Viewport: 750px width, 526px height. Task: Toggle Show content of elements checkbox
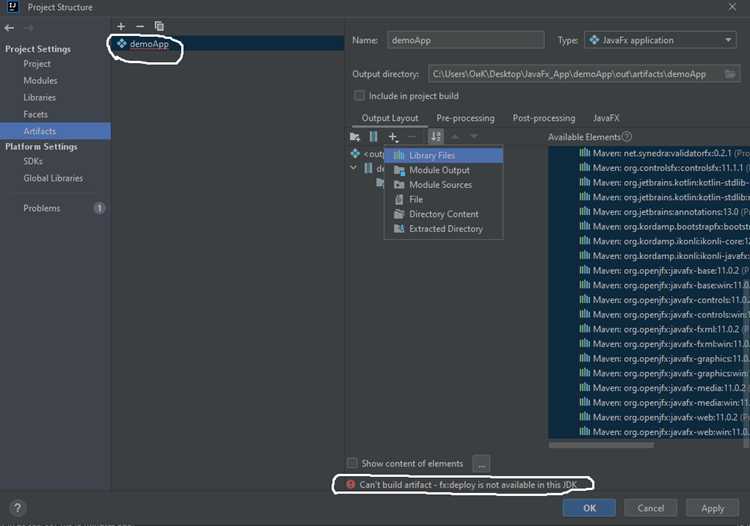click(x=352, y=463)
